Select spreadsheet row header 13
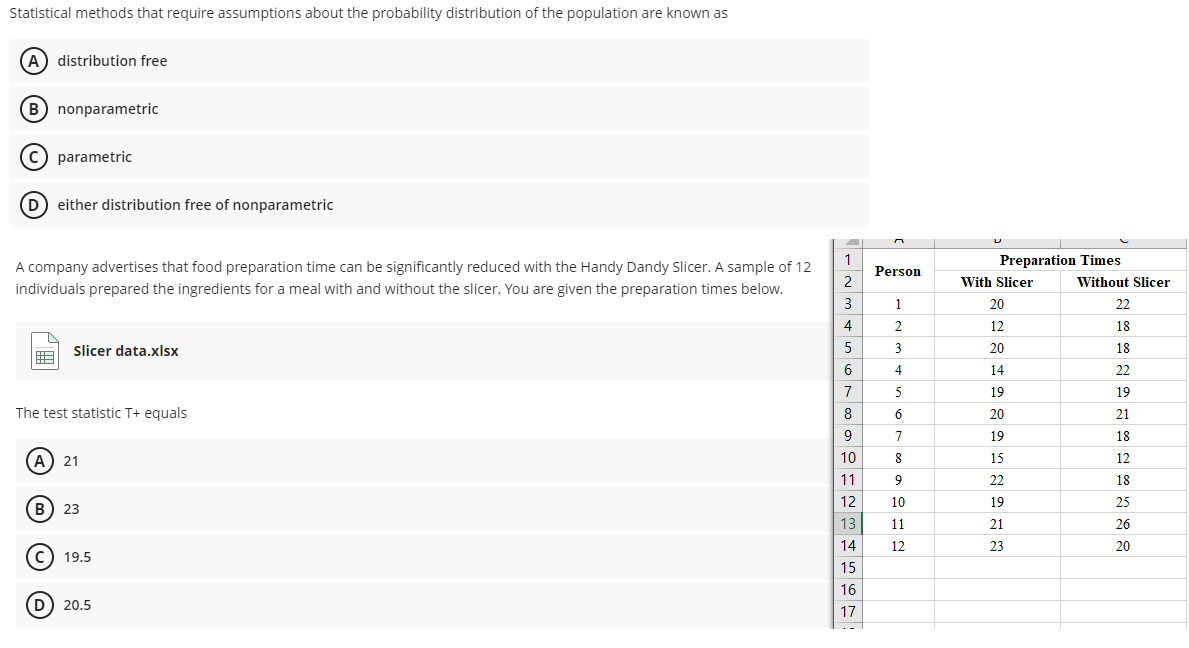The height and width of the screenshot is (648, 1189). [847, 523]
